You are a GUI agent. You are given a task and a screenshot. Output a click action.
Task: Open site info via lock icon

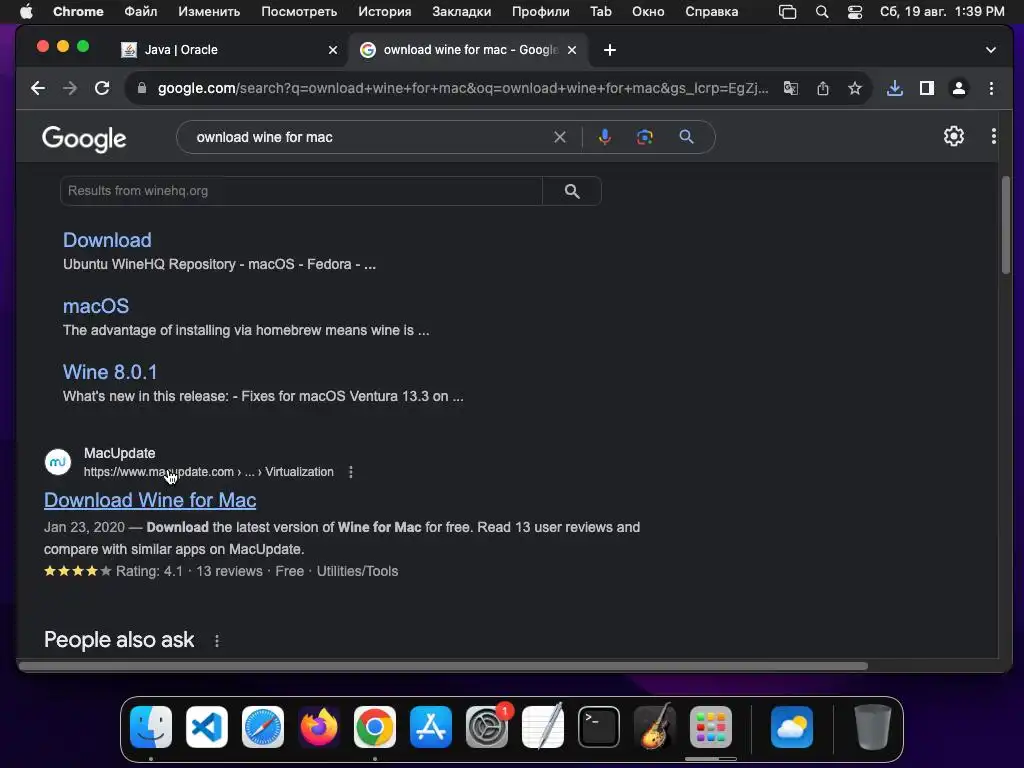click(x=142, y=88)
